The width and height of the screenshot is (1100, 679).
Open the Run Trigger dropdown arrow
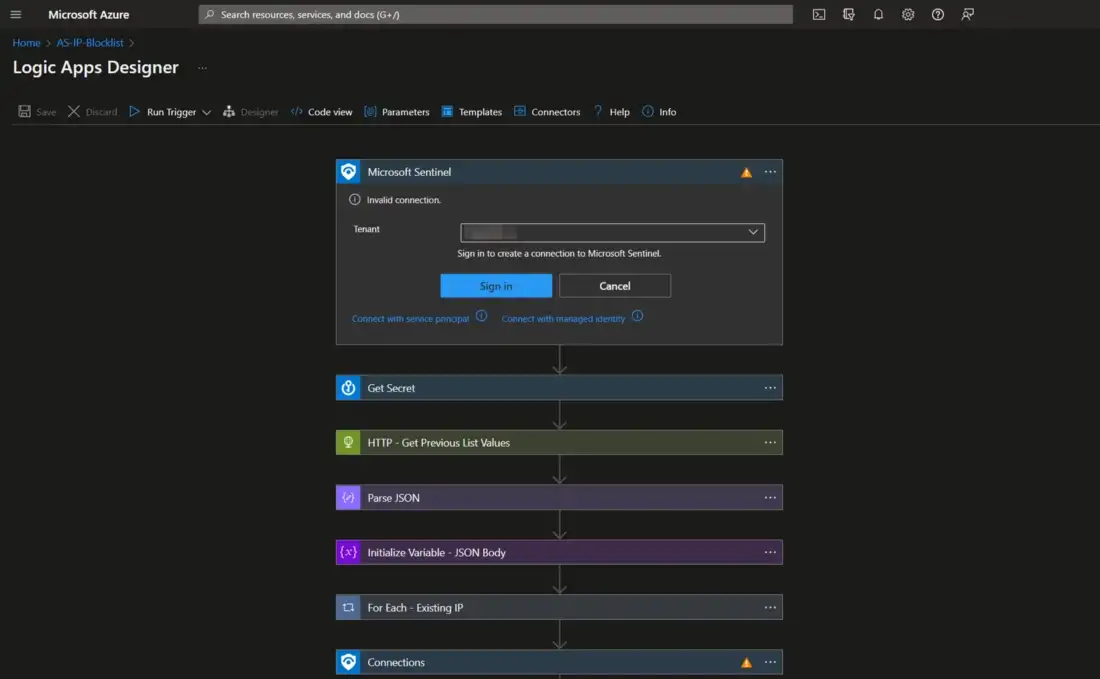pos(207,112)
